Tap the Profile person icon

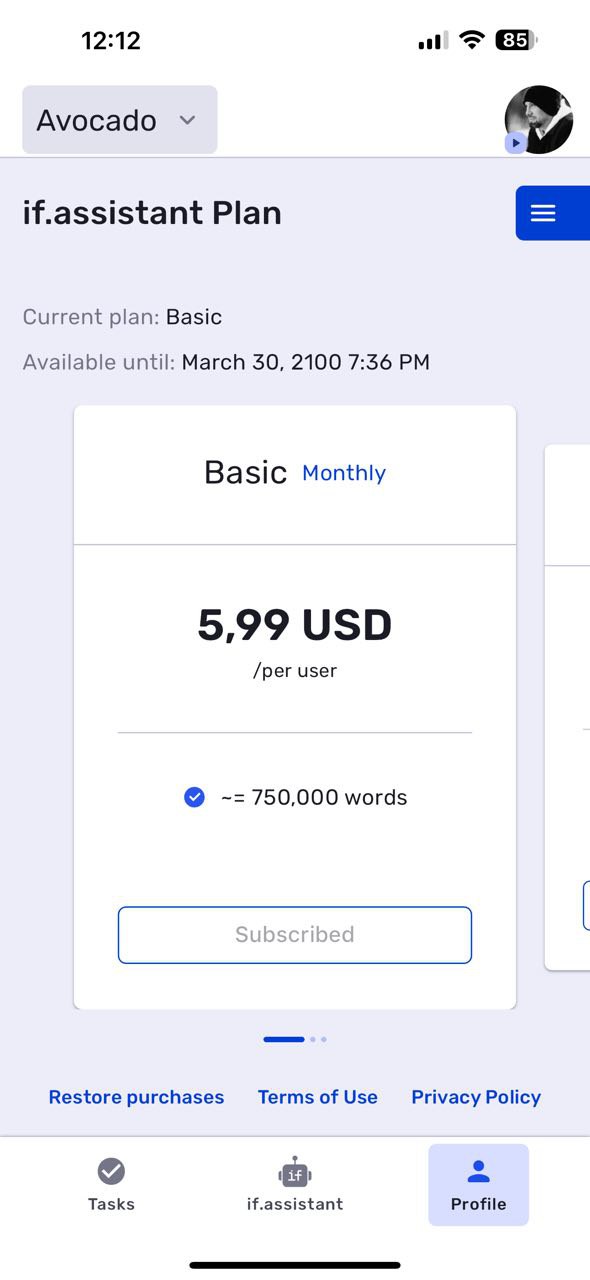pyautogui.click(x=478, y=1171)
